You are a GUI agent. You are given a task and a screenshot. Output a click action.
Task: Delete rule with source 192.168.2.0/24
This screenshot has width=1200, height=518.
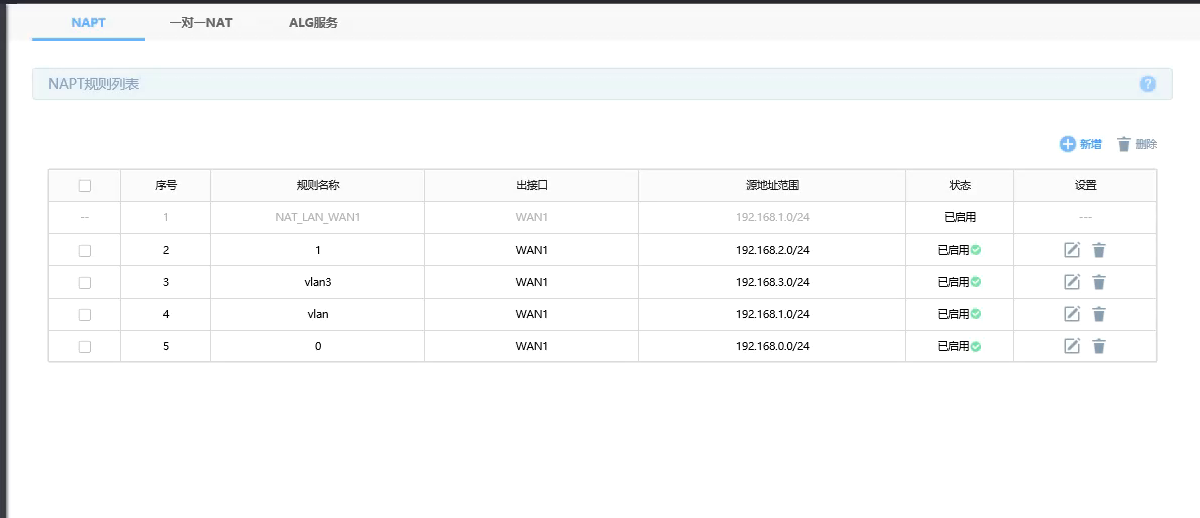click(1099, 250)
